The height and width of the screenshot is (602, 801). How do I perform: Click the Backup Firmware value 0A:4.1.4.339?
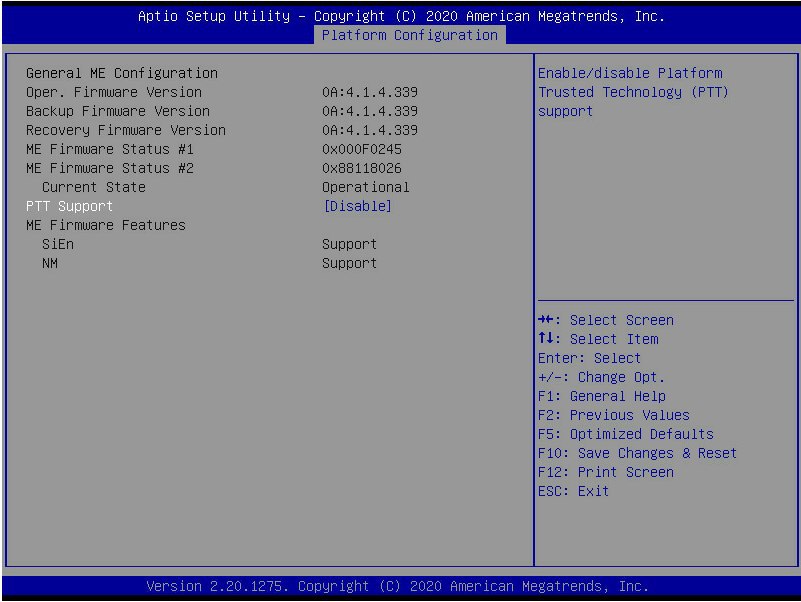pyautogui.click(x=370, y=111)
